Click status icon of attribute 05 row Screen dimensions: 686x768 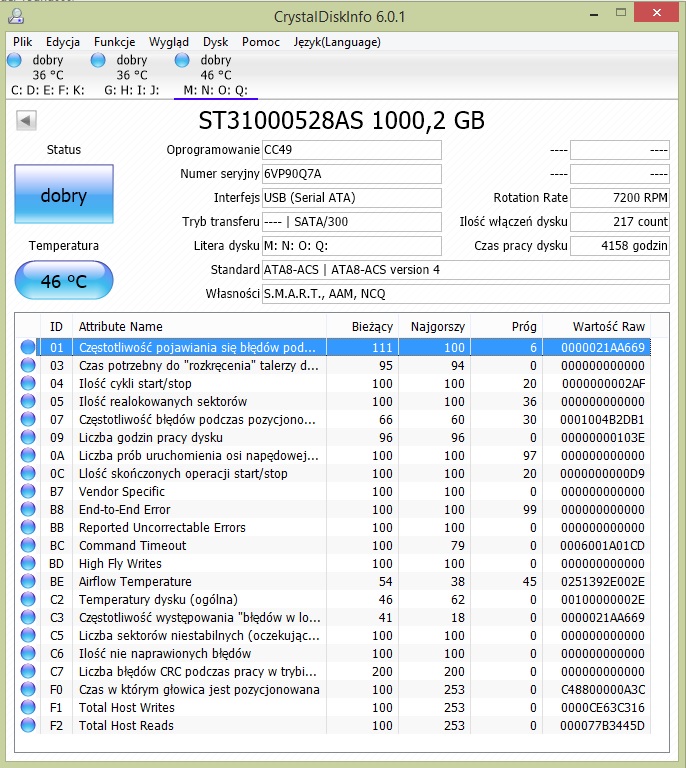[x=28, y=402]
